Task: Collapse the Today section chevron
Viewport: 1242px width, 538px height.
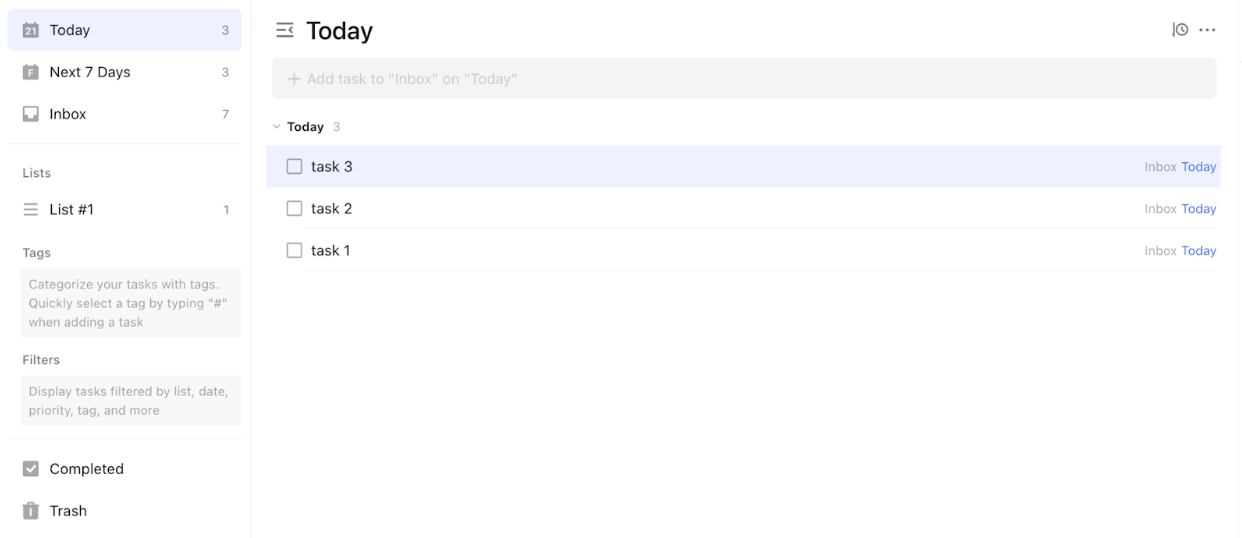Action: pyautogui.click(x=277, y=127)
